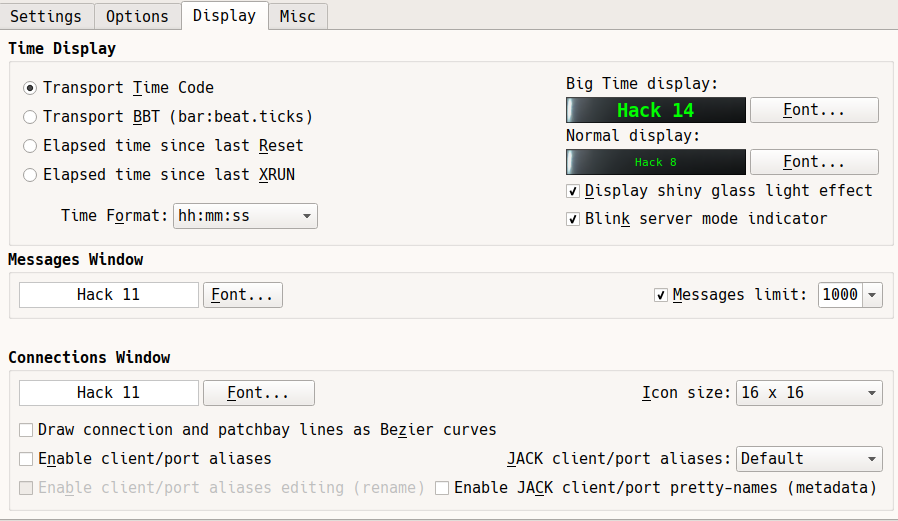Screen dimensions: 898x521
Task: Switch to the Settings tab
Action: 46,16
